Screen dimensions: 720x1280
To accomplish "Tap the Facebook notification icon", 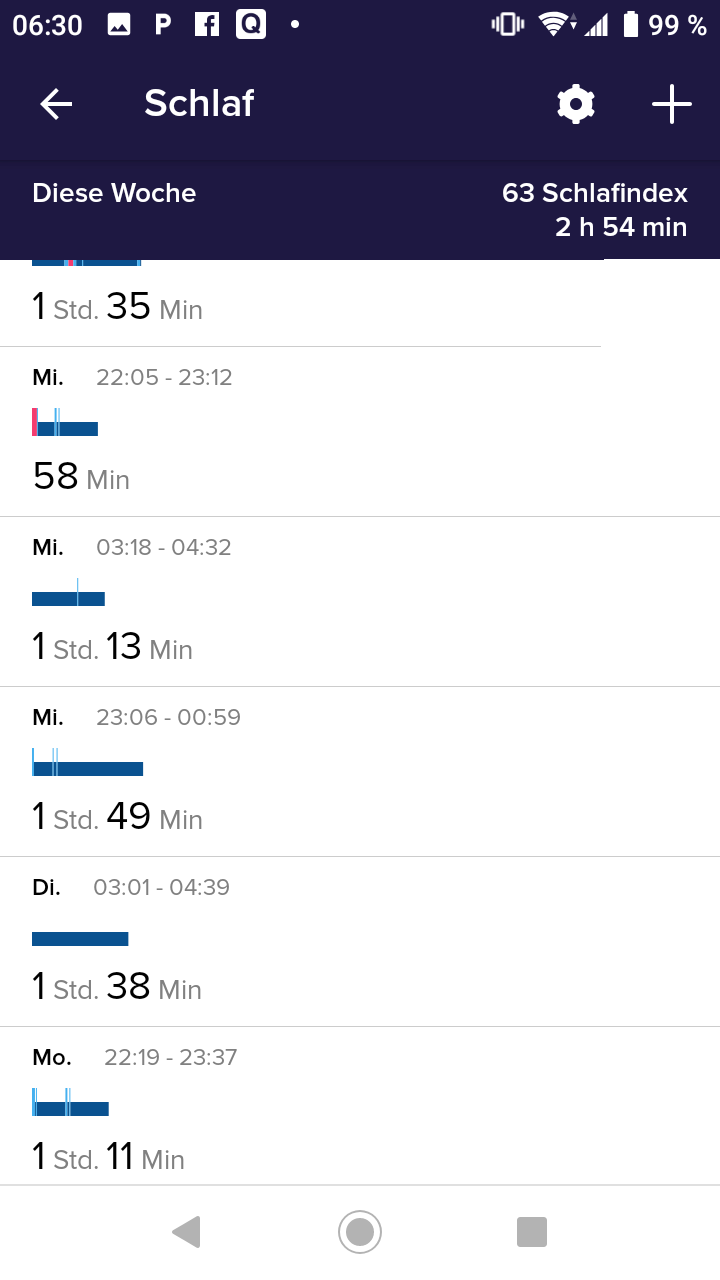I will [207, 25].
